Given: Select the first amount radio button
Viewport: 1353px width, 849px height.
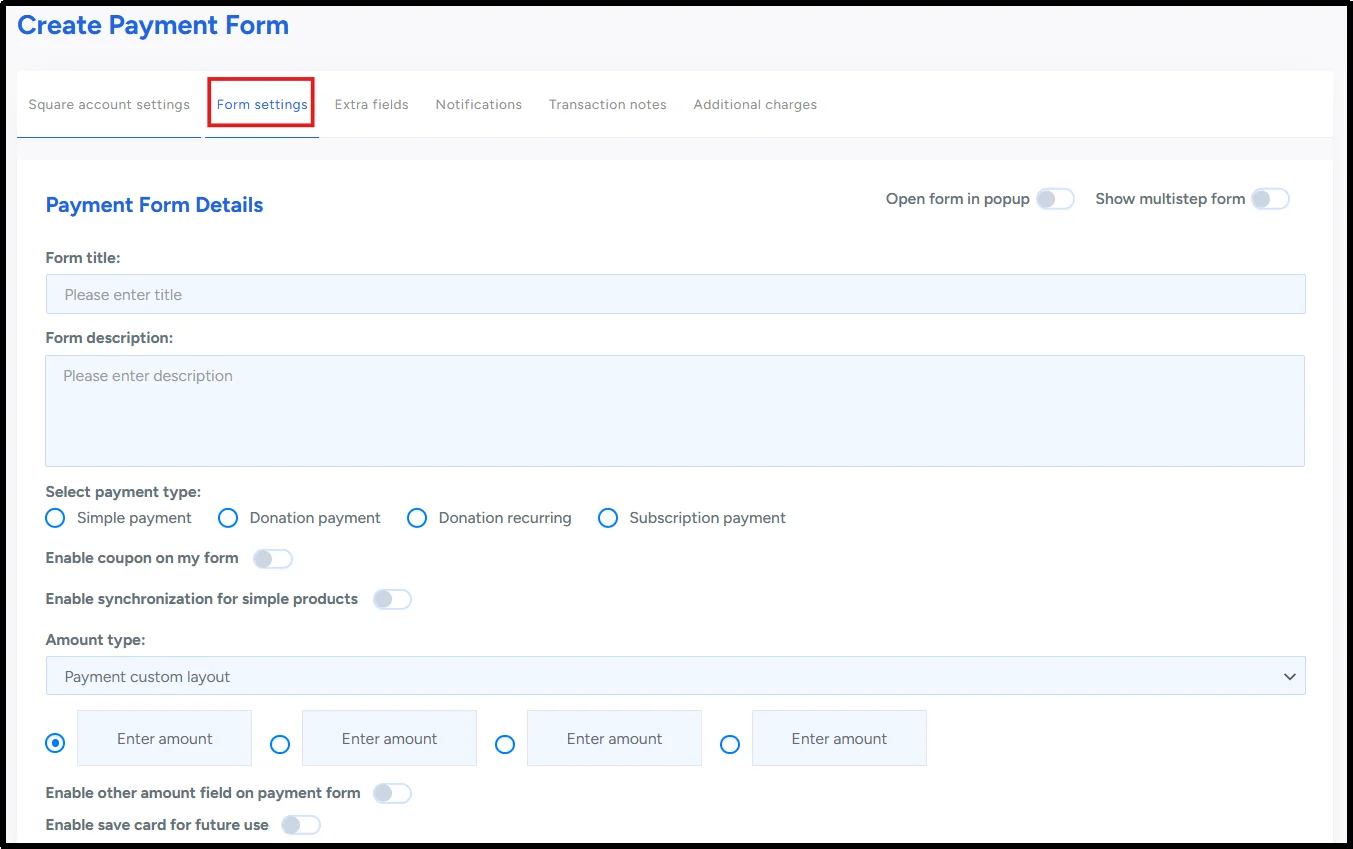Looking at the screenshot, I should 55,743.
